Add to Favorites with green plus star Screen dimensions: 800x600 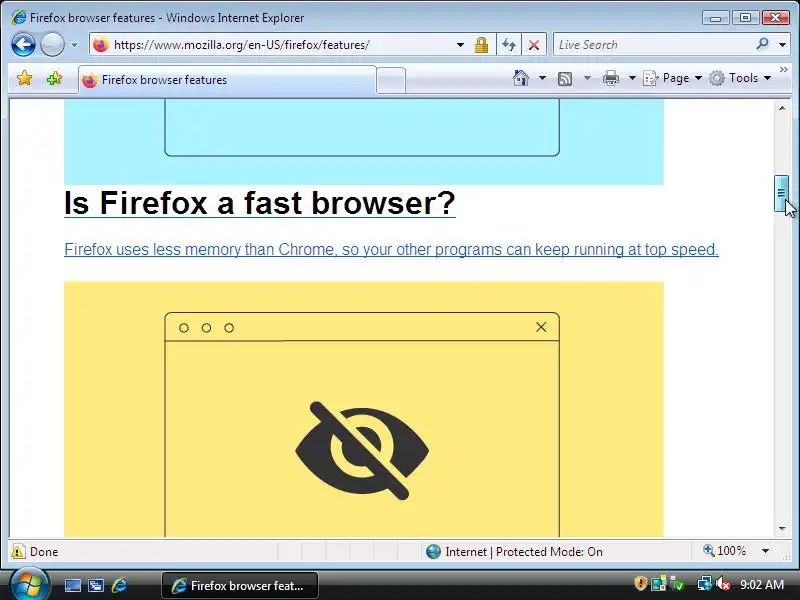pos(54,79)
